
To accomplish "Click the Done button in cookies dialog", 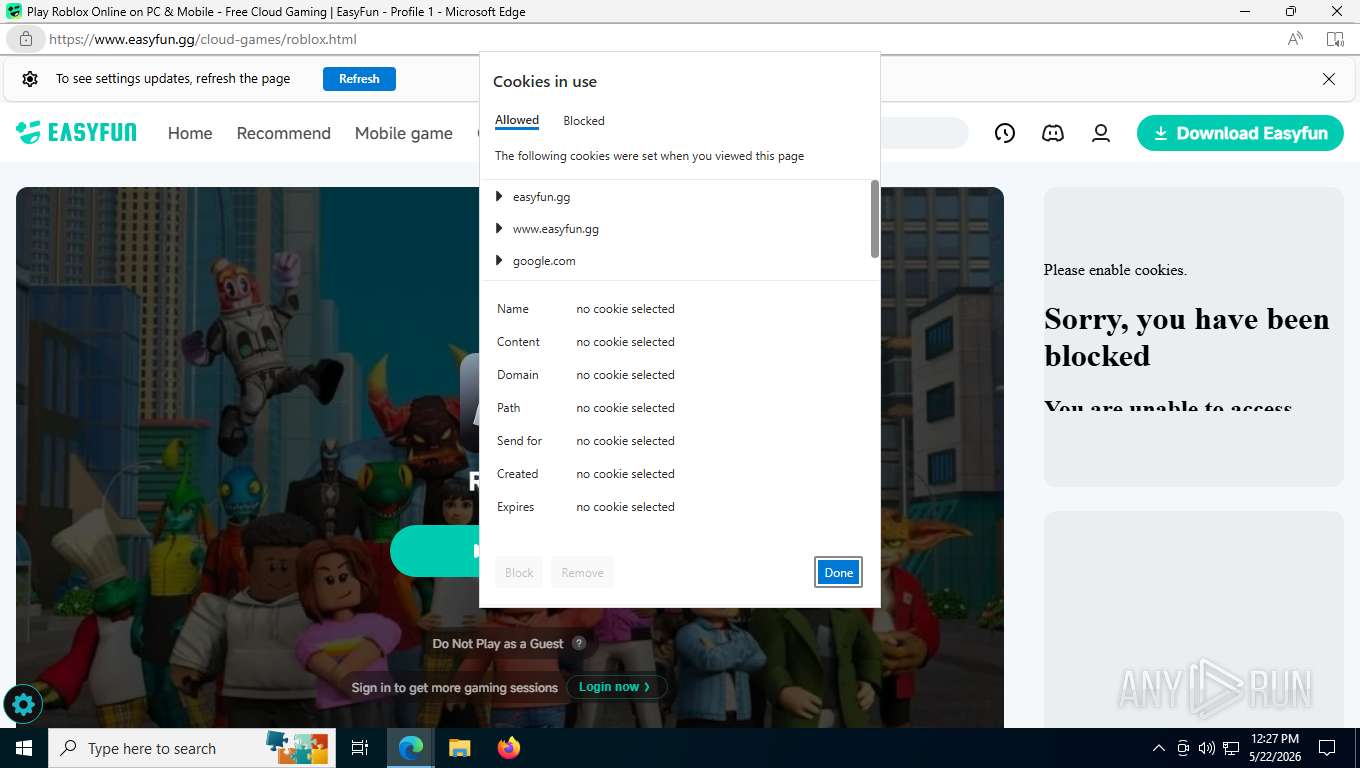I will tap(838, 572).
